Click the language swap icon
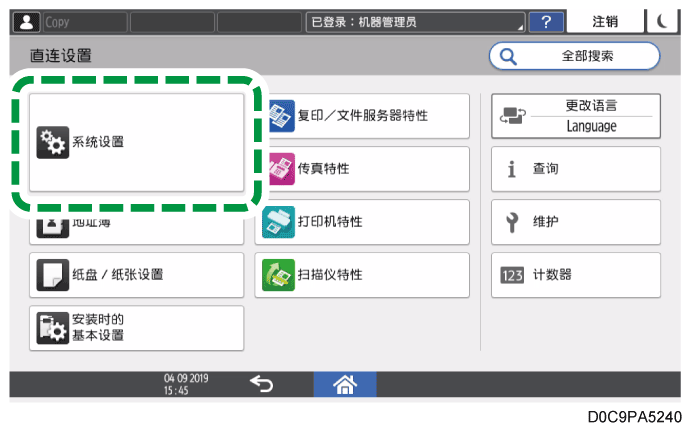Image resolution: width=691 pixels, height=427 pixels. click(x=513, y=116)
